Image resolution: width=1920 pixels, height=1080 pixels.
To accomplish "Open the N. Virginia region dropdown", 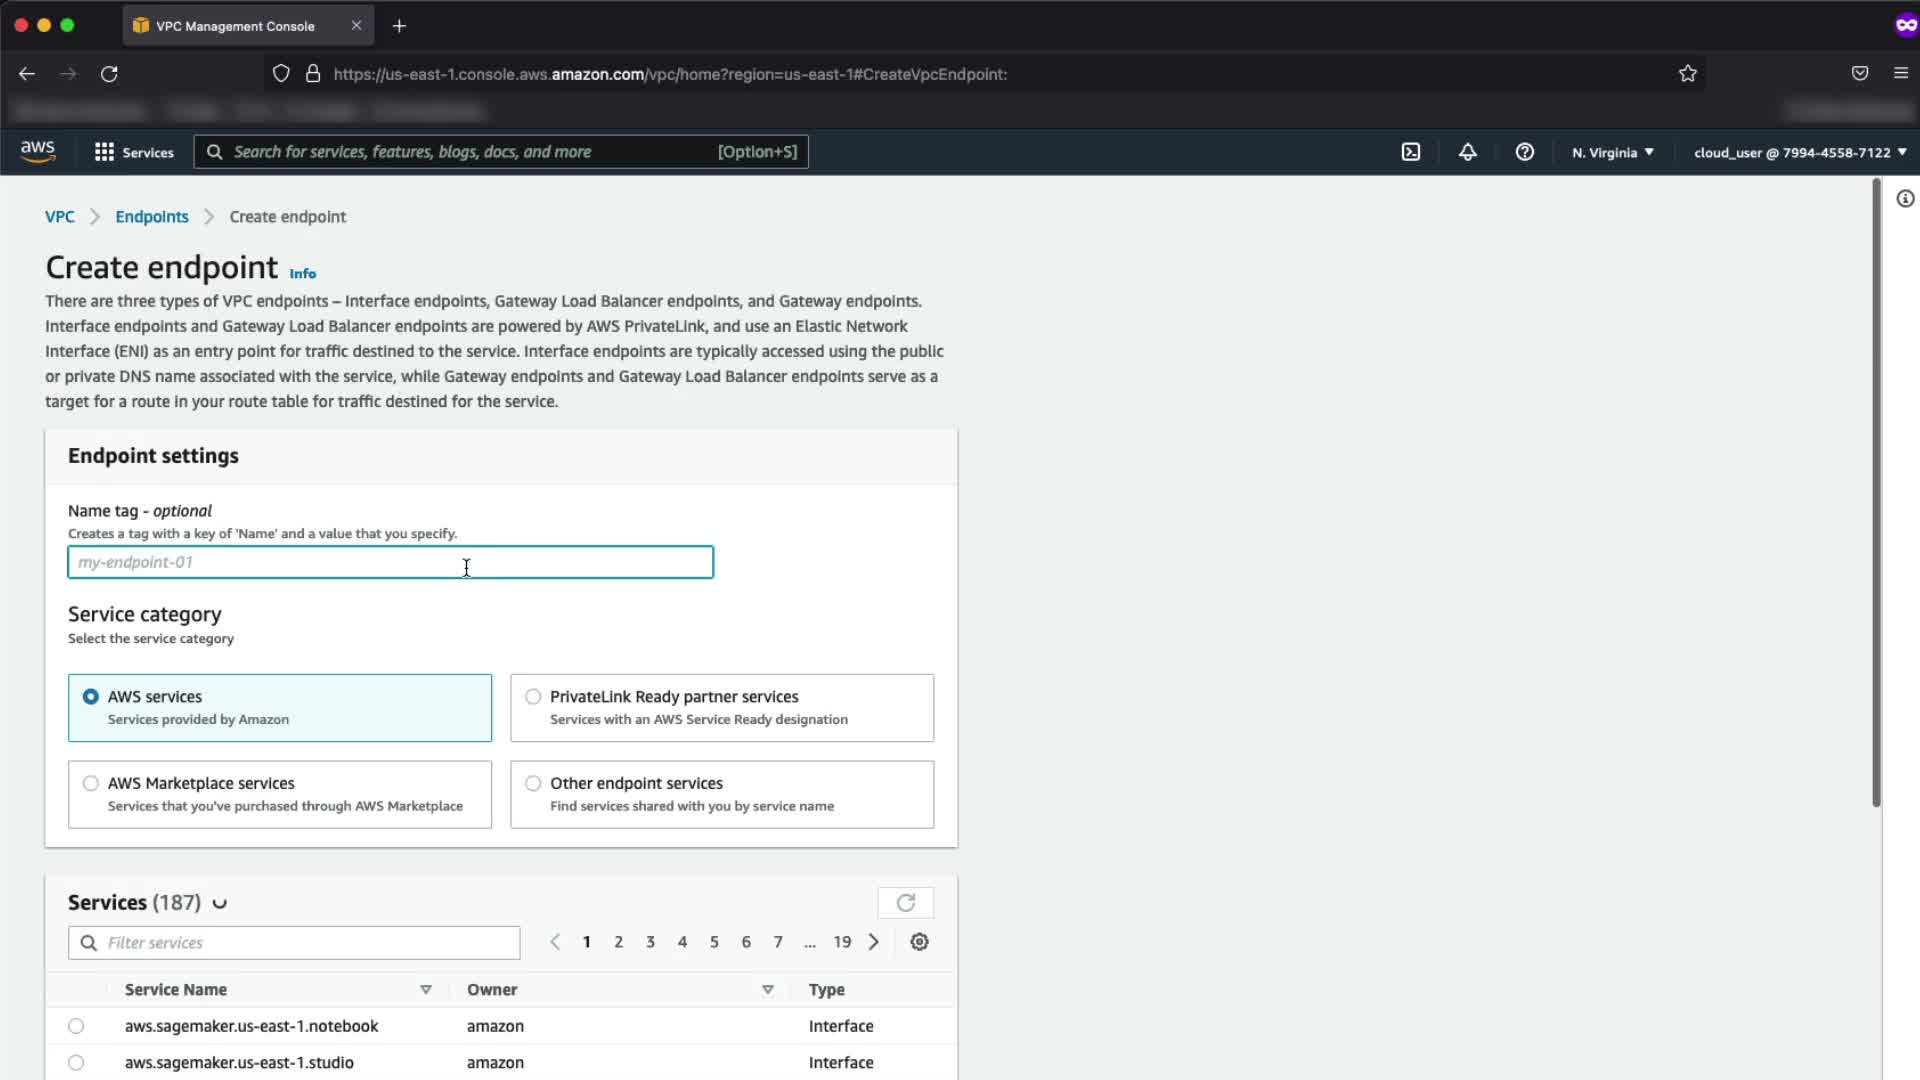I will [1612, 152].
